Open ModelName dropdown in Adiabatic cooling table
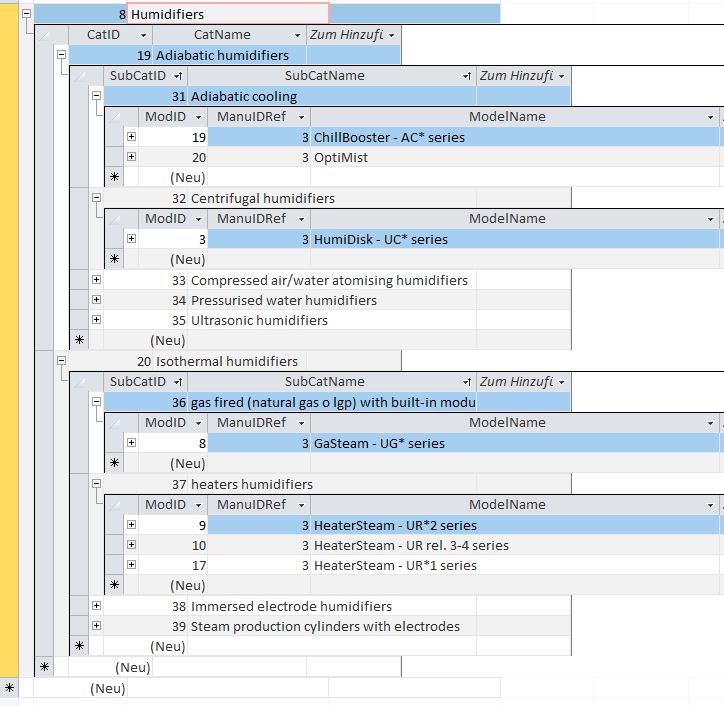Screen dimensions: 724x706 (x=711, y=117)
